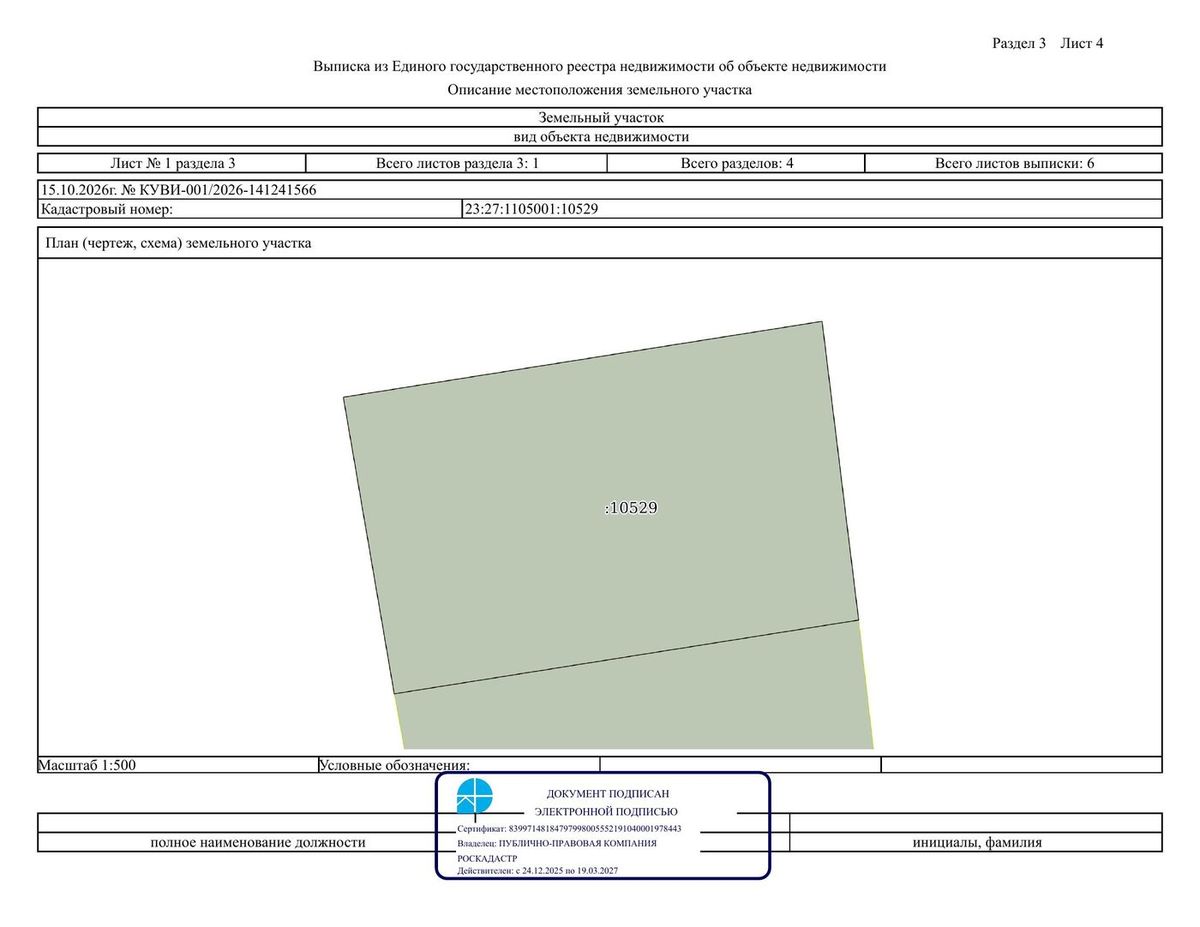Click the "Раздел 3 Лист 4" page marker
The width and height of the screenshot is (1200, 927).
1047,43
